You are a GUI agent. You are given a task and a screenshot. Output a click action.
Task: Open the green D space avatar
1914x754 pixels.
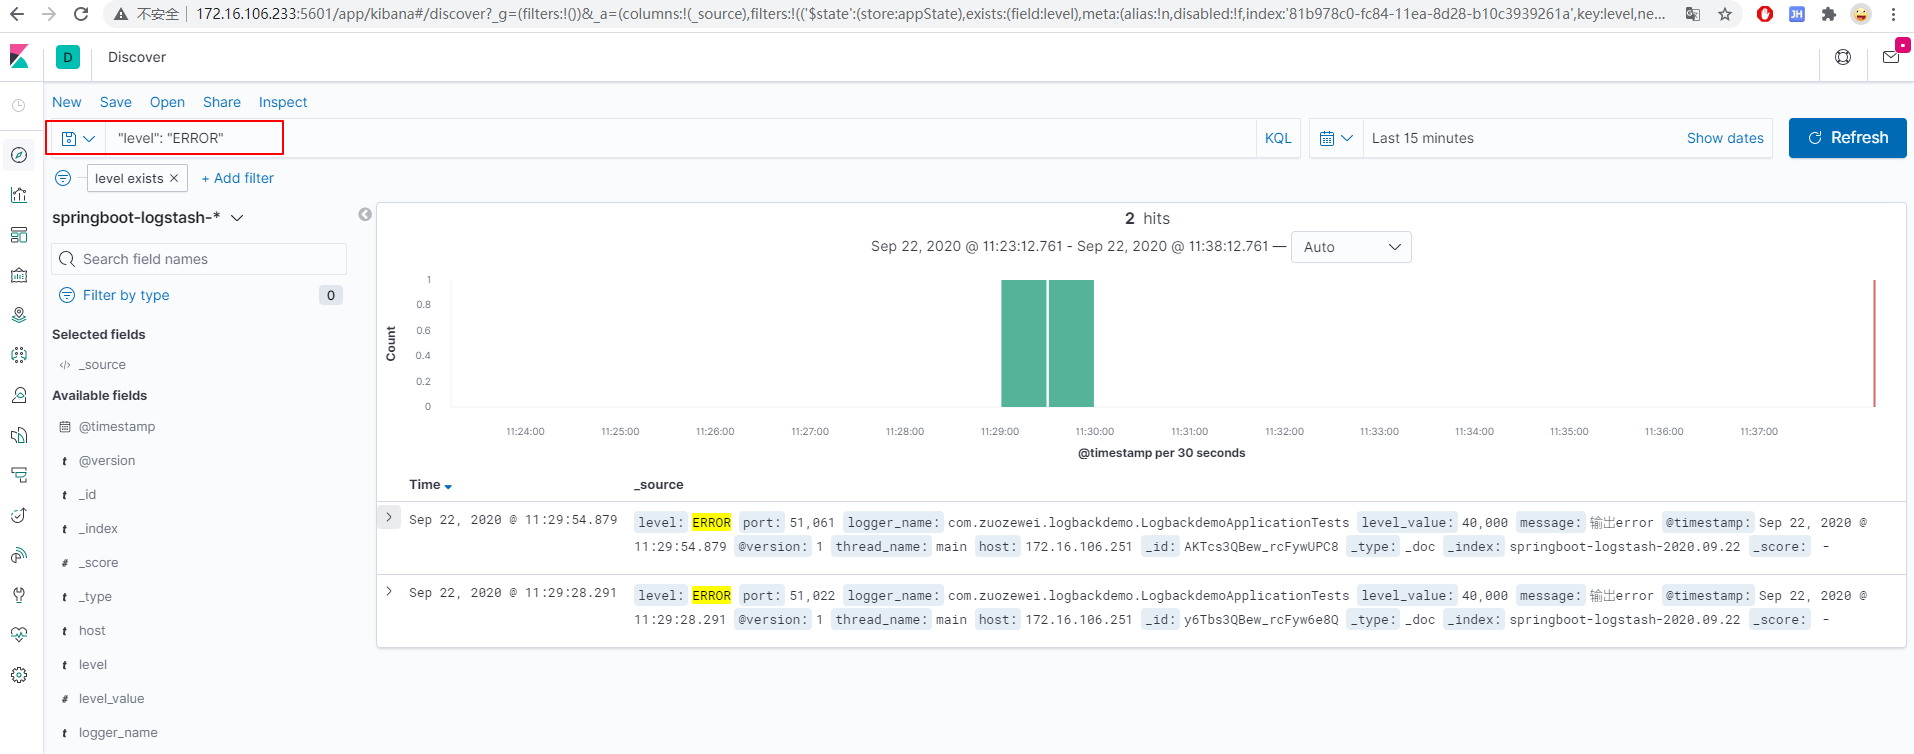[x=68, y=57]
